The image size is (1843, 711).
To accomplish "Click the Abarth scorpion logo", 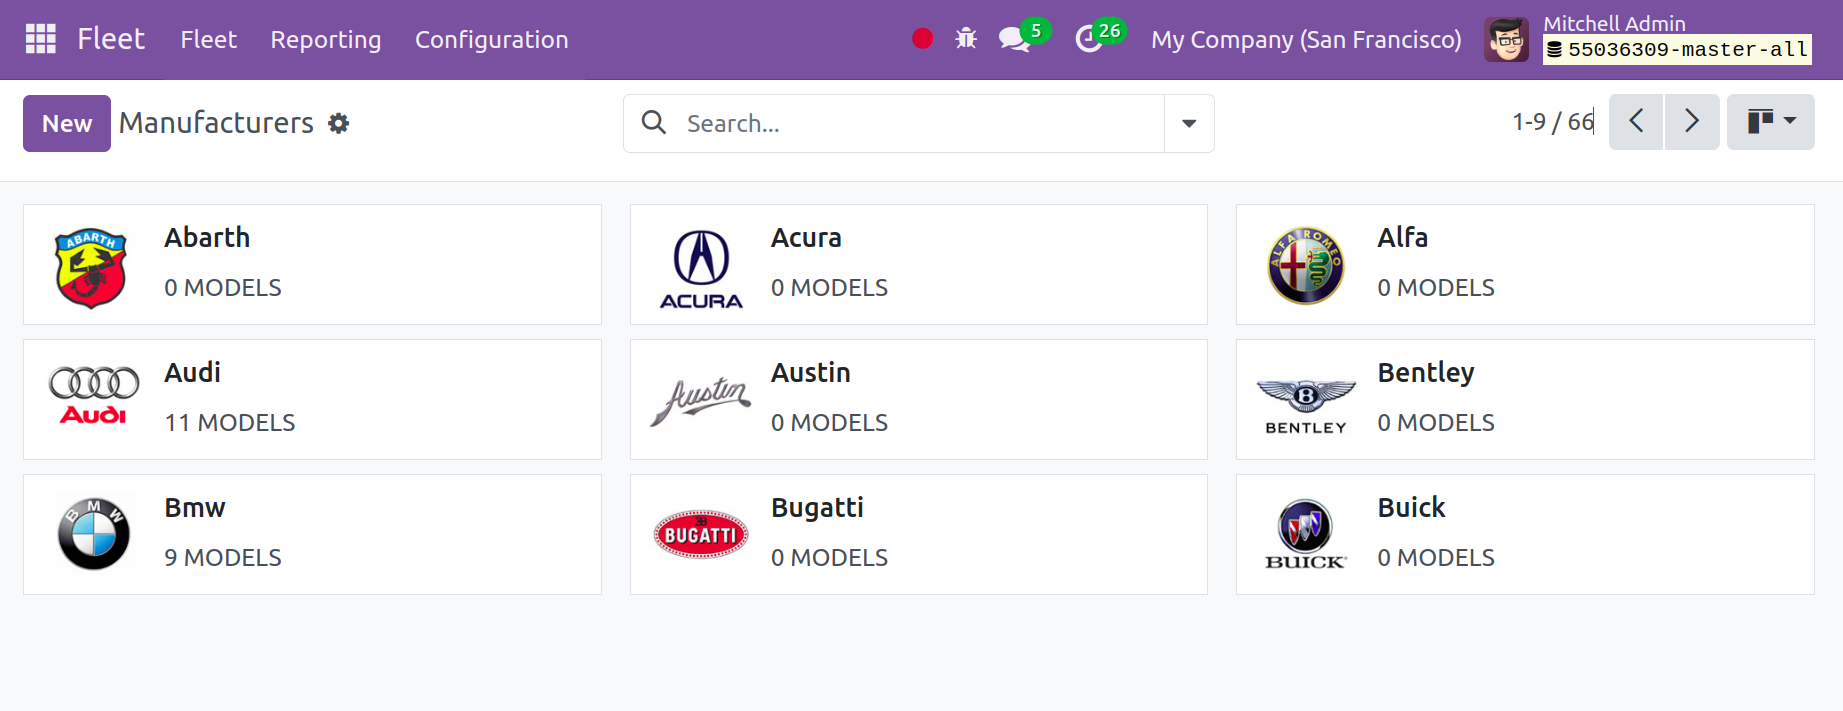I will [91, 267].
